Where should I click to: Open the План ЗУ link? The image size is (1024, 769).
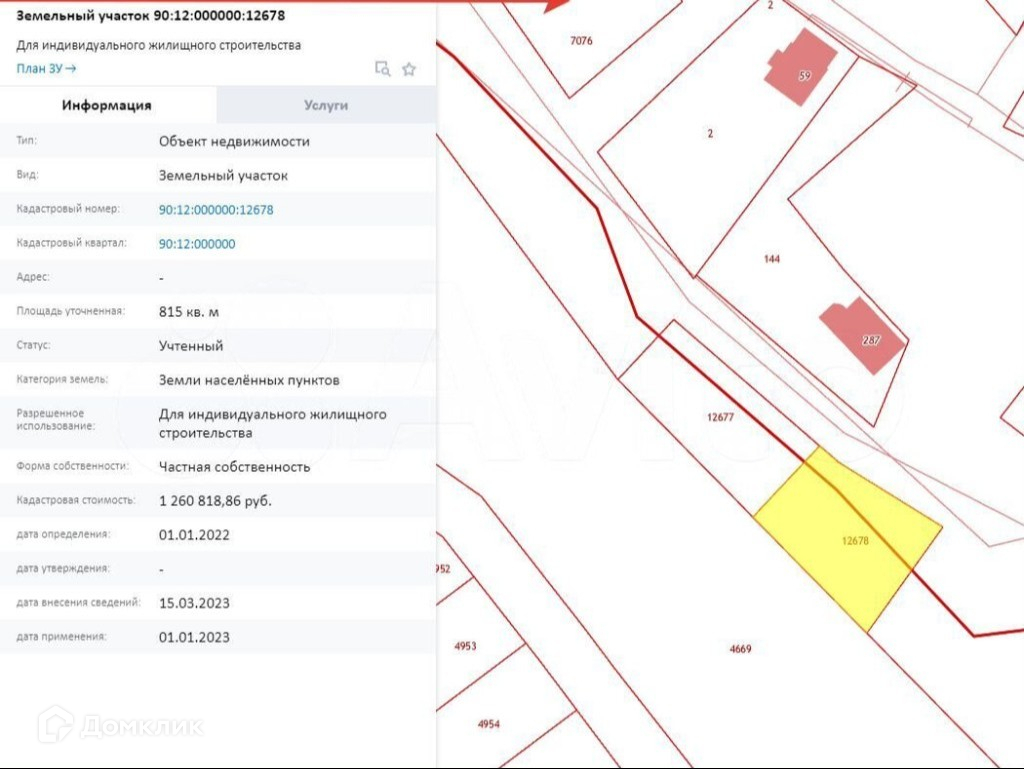click(46, 68)
